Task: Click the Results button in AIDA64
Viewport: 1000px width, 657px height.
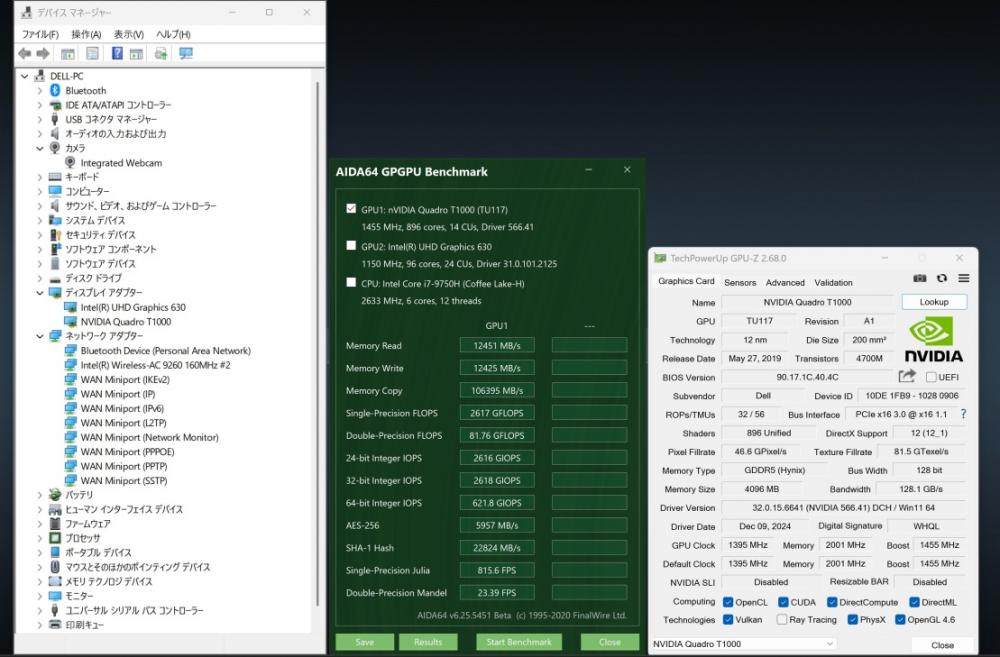Action: click(x=428, y=642)
